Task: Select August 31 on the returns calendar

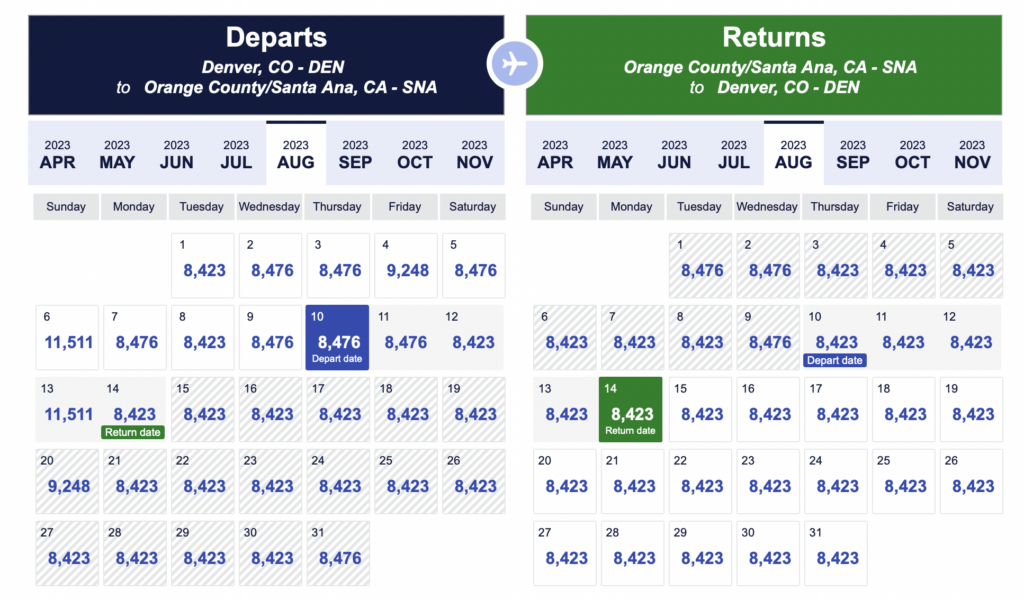Action: (x=835, y=552)
